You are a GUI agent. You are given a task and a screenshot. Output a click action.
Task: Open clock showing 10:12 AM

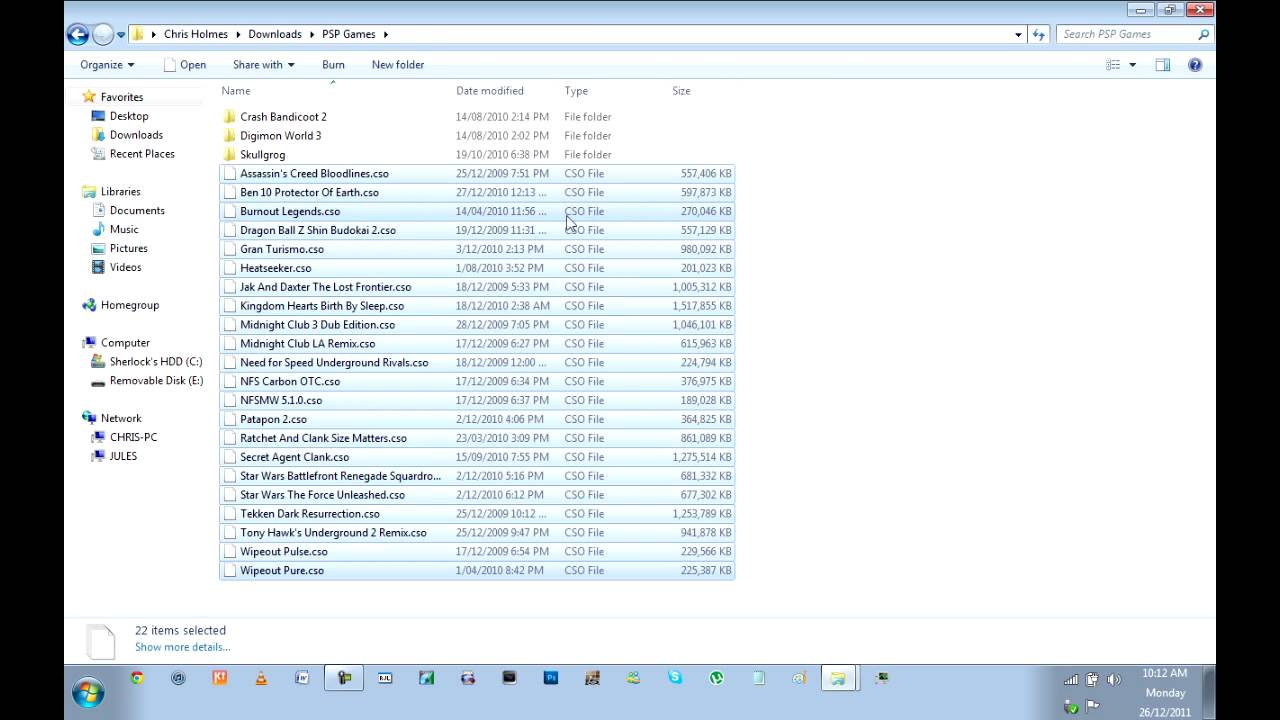[x=1164, y=673]
